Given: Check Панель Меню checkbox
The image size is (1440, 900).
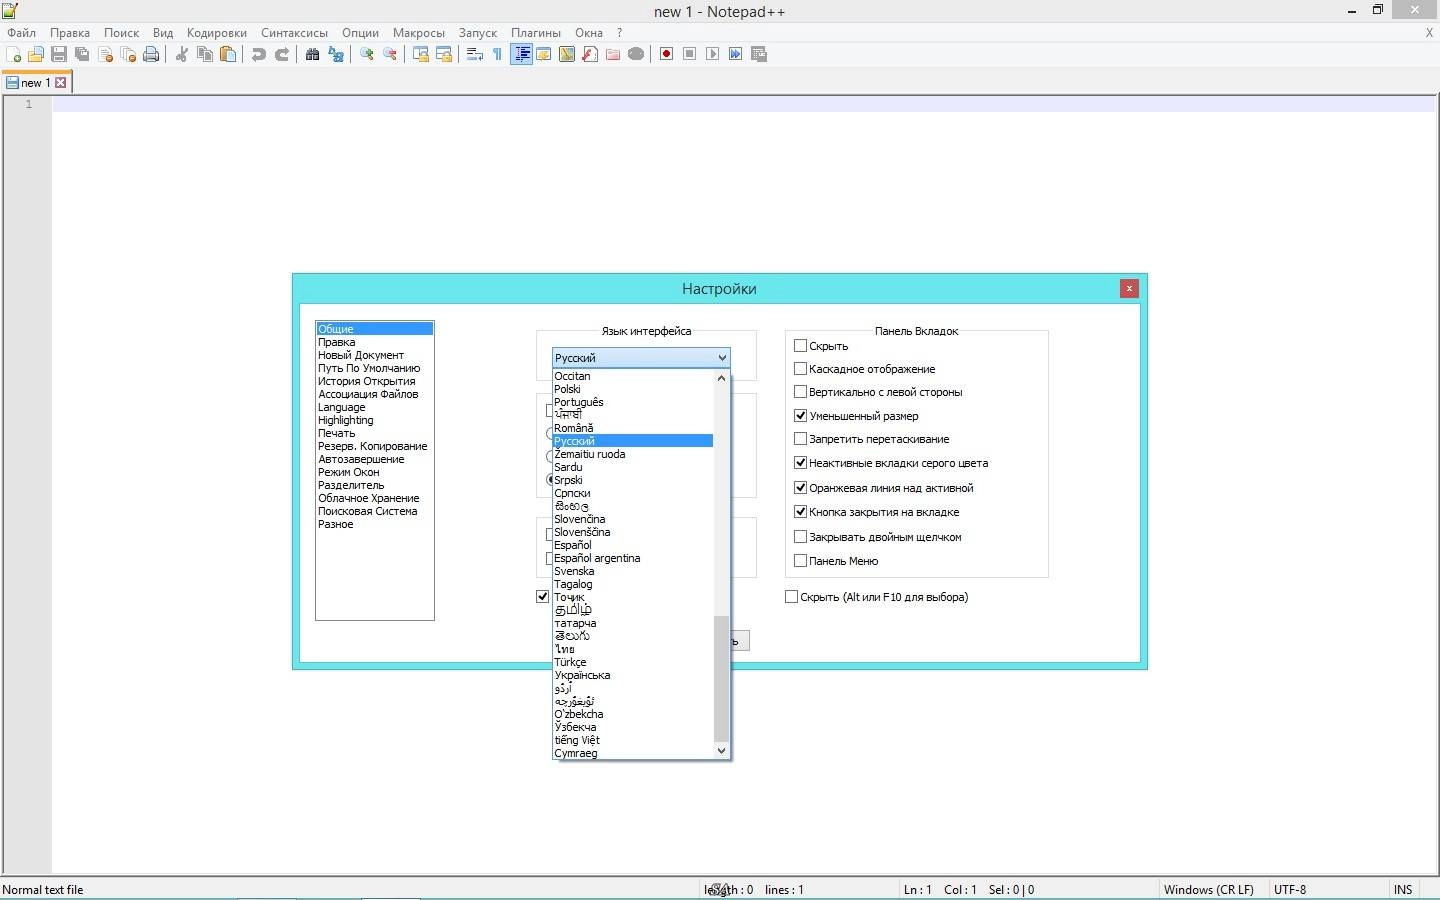Looking at the screenshot, I should pyautogui.click(x=800, y=560).
